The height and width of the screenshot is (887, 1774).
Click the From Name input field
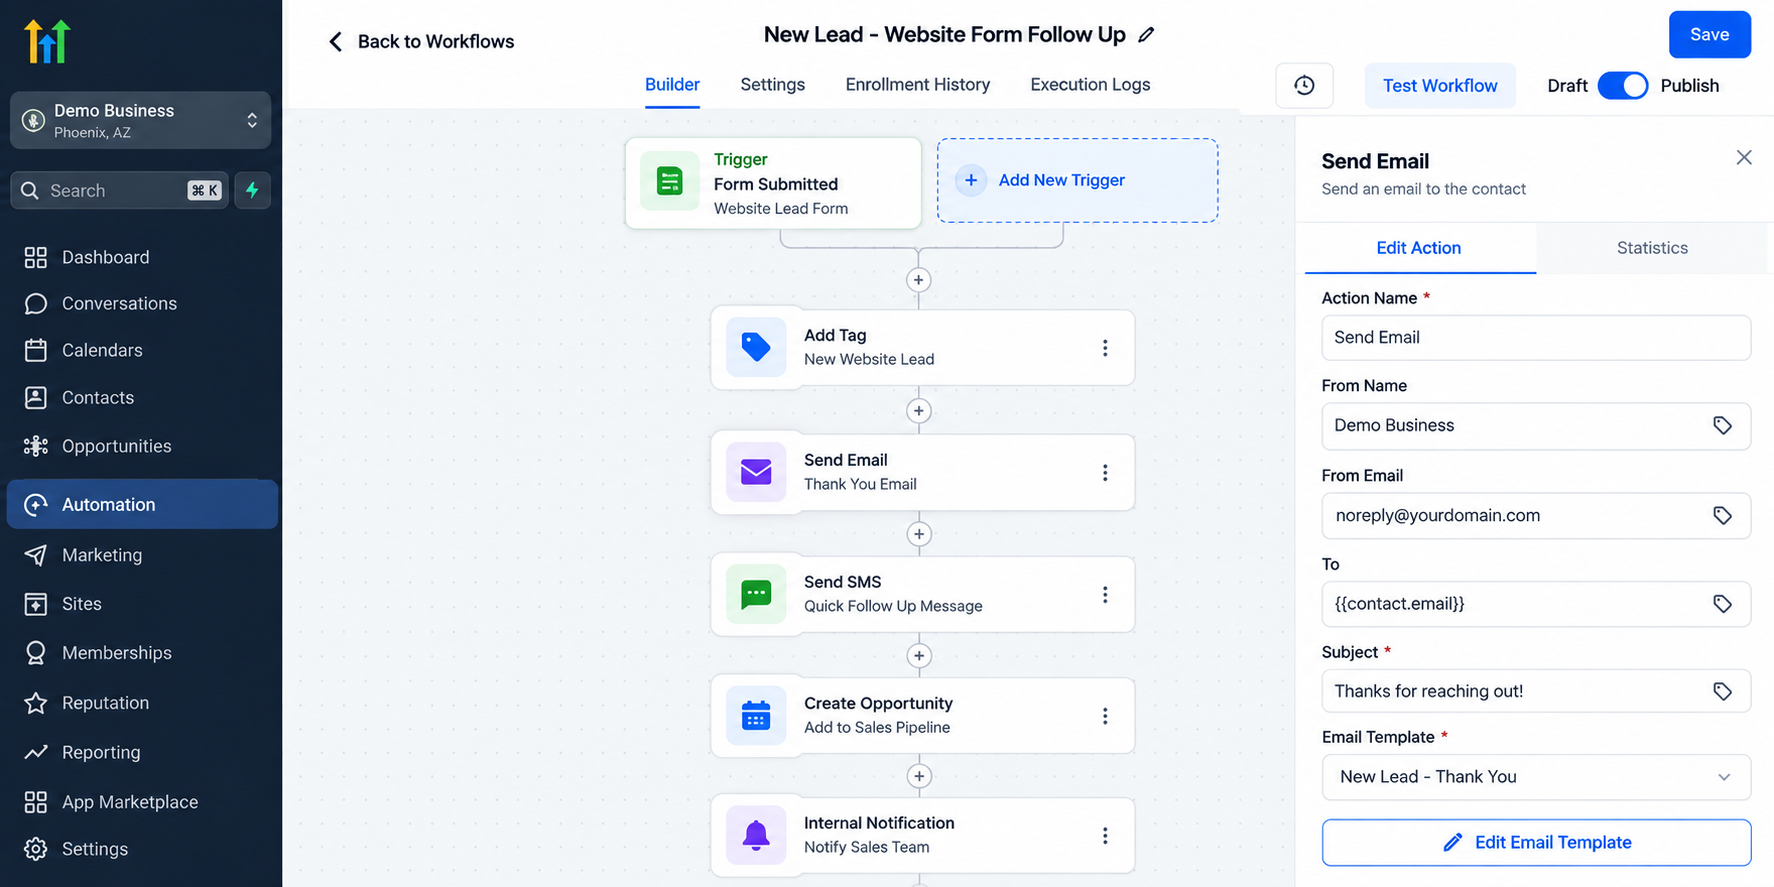(1536, 426)
